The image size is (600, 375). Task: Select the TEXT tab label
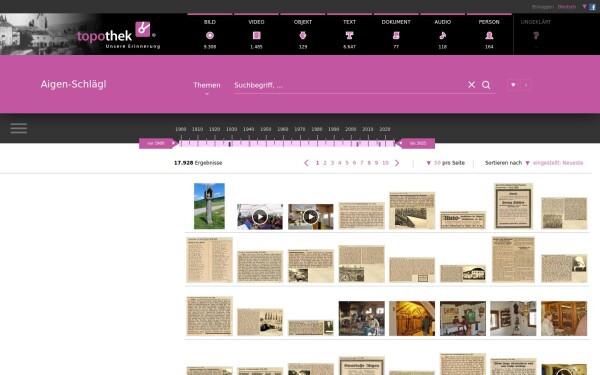point(349,22)
